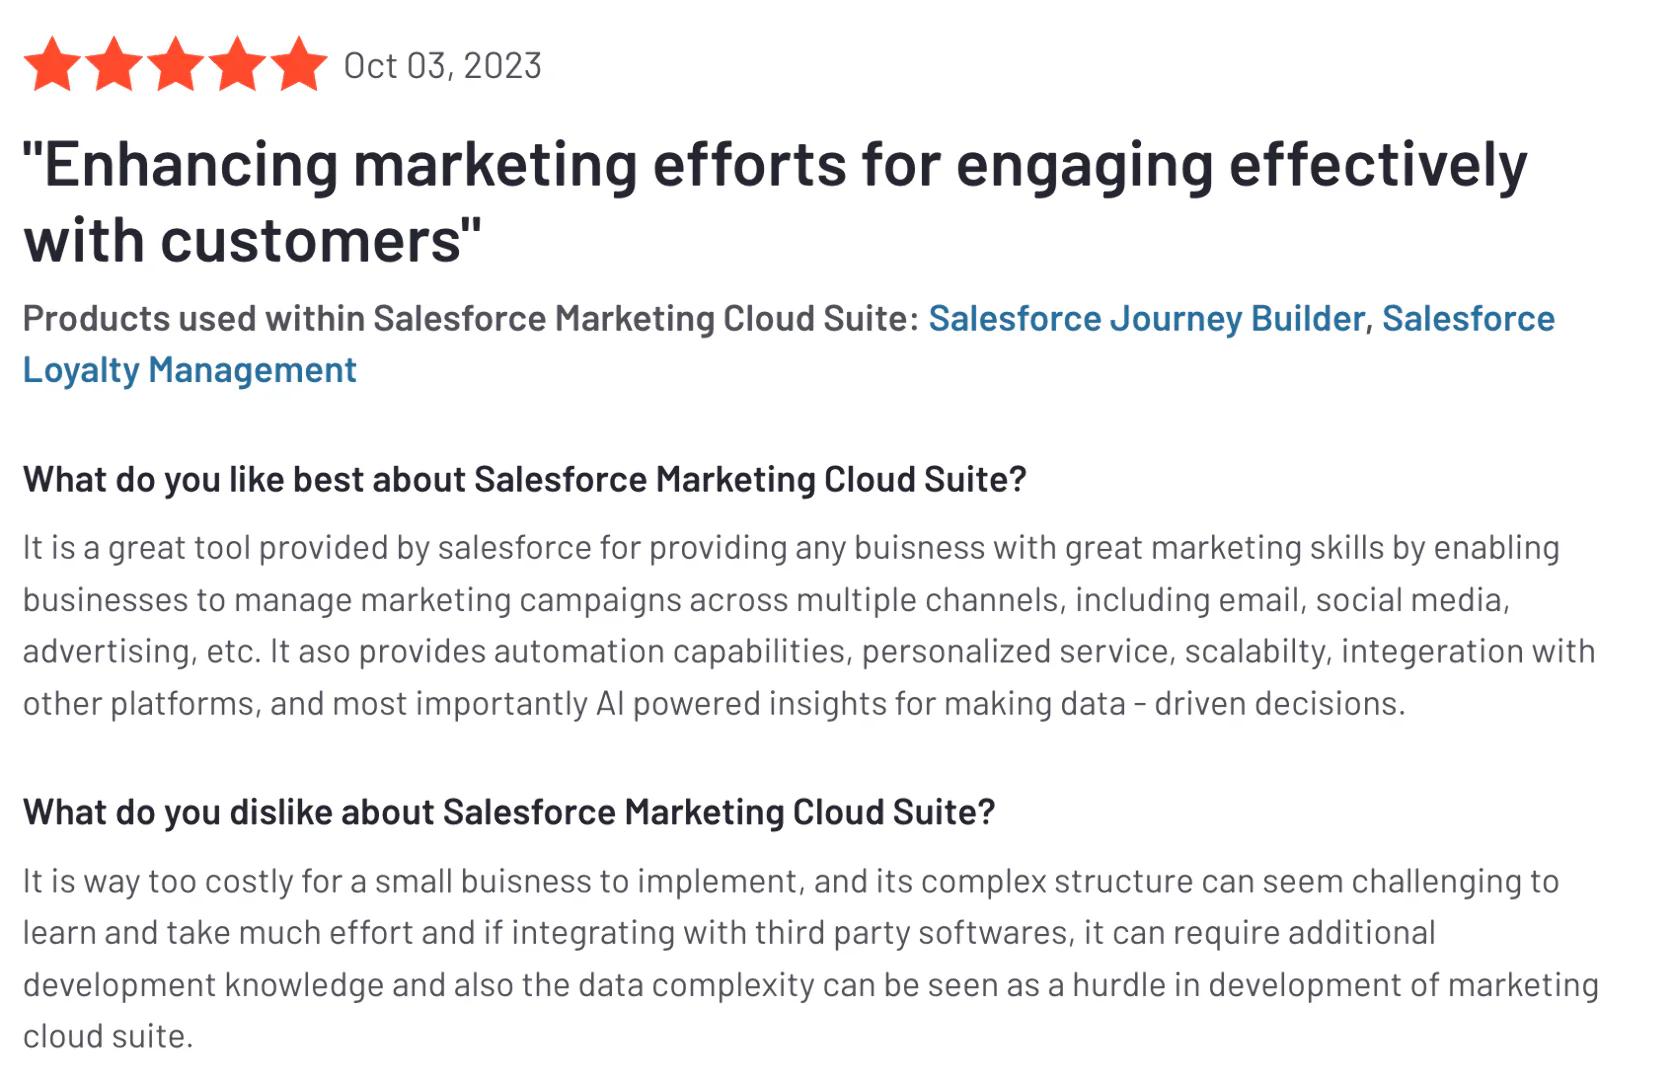Screen dimensions: 1672x1086
Task: Click the line starting "other platforms, and most"
Action: pos(713,704)
